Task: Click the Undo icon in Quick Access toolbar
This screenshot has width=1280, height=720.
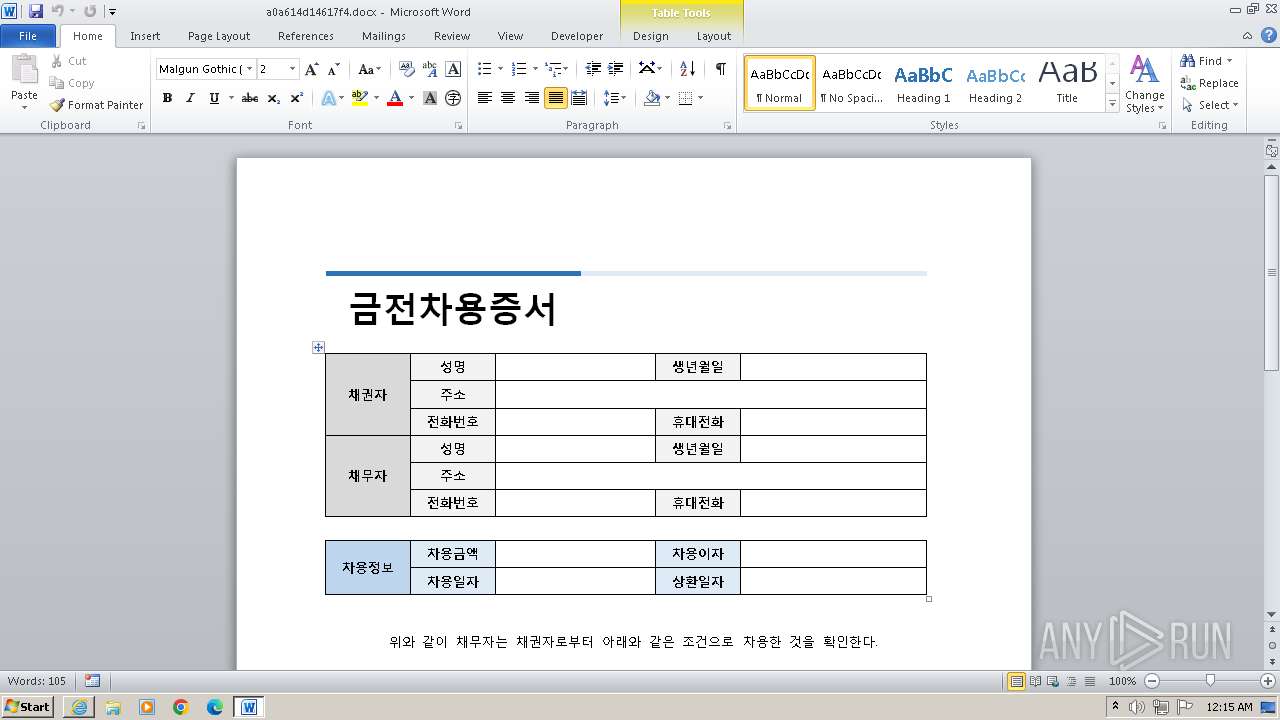Action: tap(57, 11)
